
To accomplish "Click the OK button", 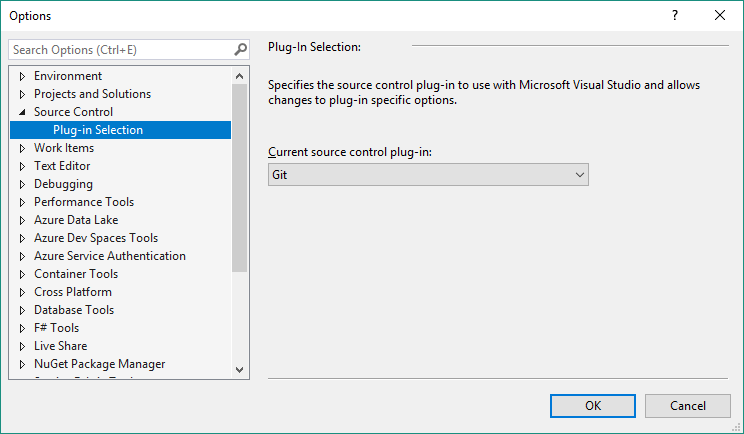I will click(593, 405).
